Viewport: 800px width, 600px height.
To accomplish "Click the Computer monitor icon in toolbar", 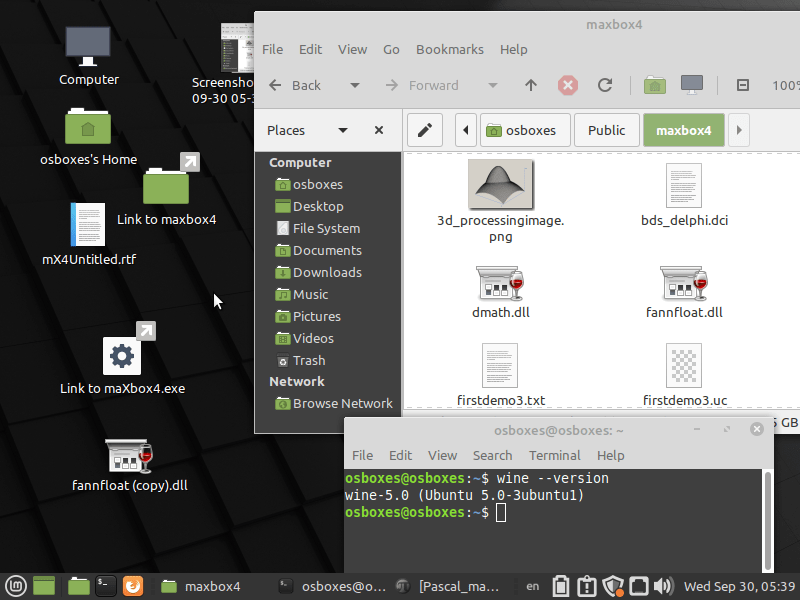I will [691, 85].
